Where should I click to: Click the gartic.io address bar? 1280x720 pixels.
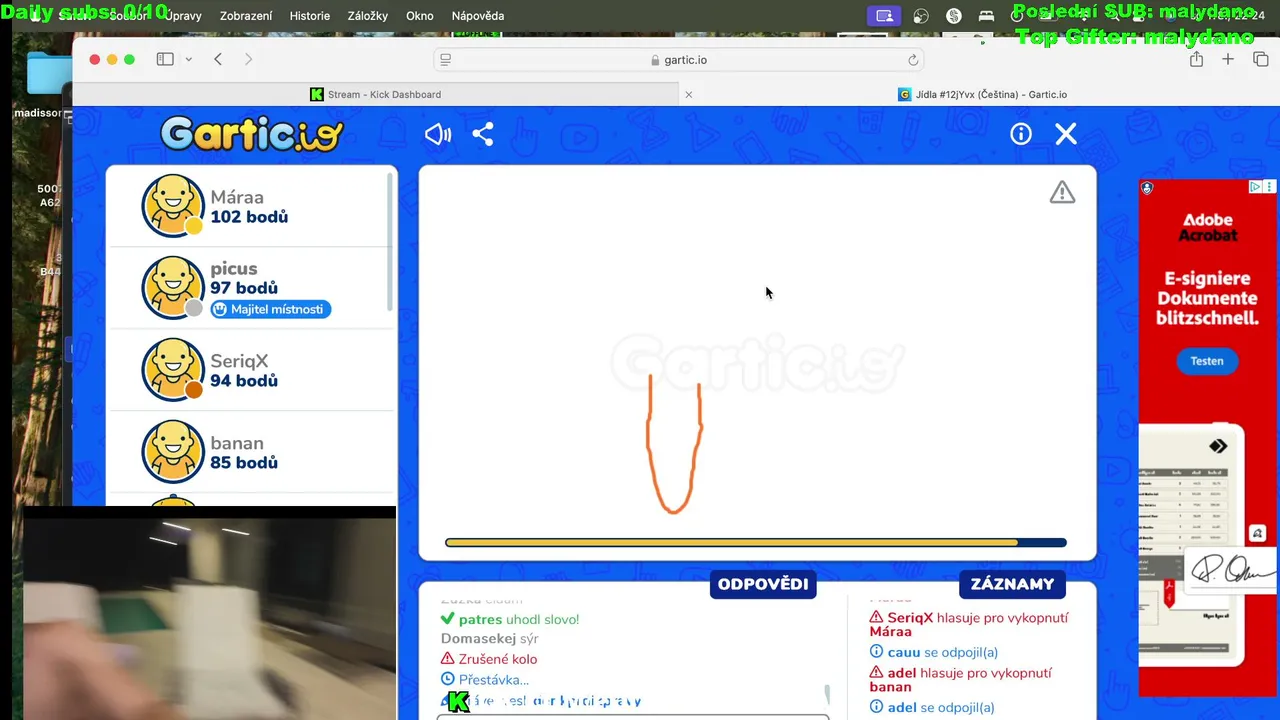[x=679, y=60]
